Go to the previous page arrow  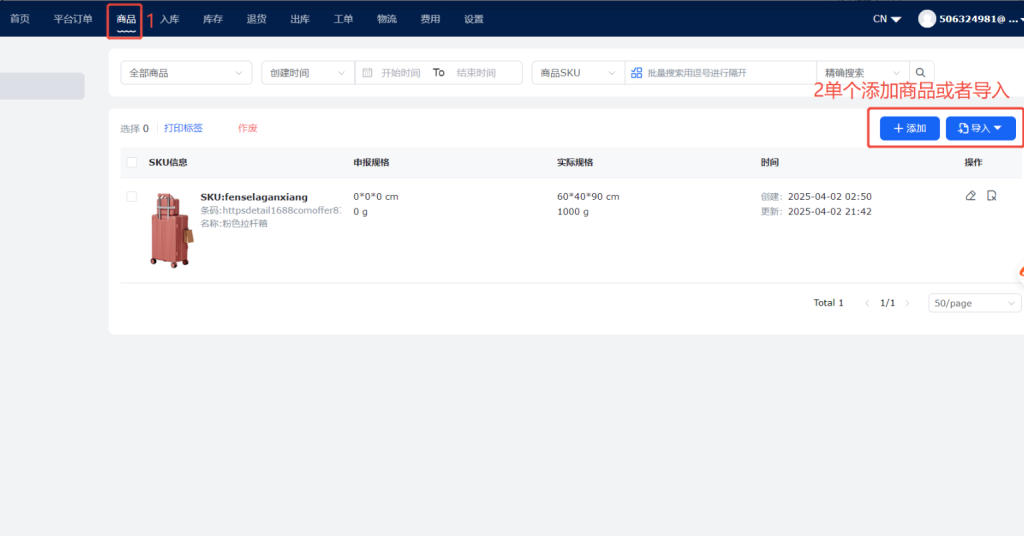867,303
